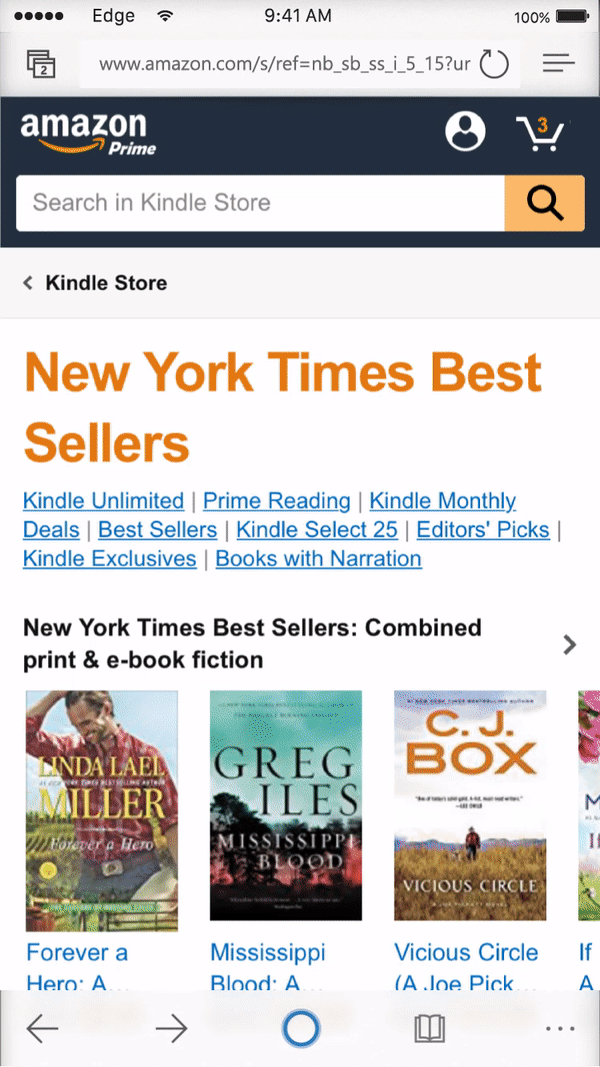Screen dimensions: 600x1067
Task: Navigate to Books with Narration
Action: 319,559
